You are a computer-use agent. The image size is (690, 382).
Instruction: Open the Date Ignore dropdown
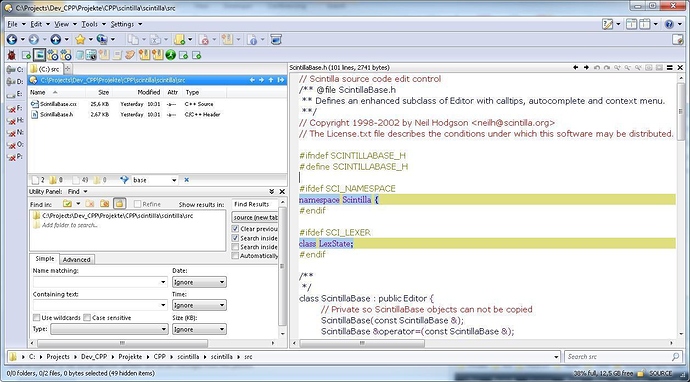(199, 282)
